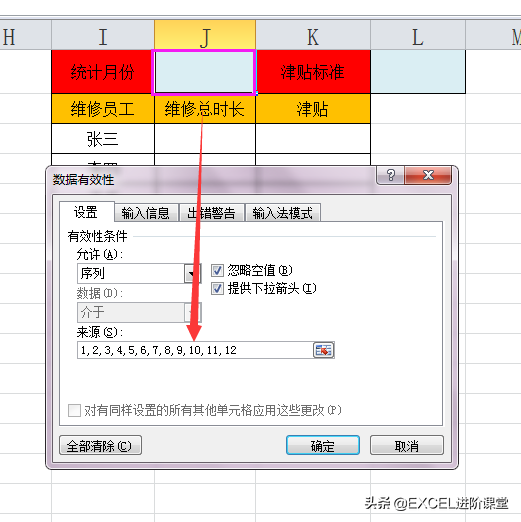Click the 全部清除 button
The image size is (521, 522).
tap(100, 445)
